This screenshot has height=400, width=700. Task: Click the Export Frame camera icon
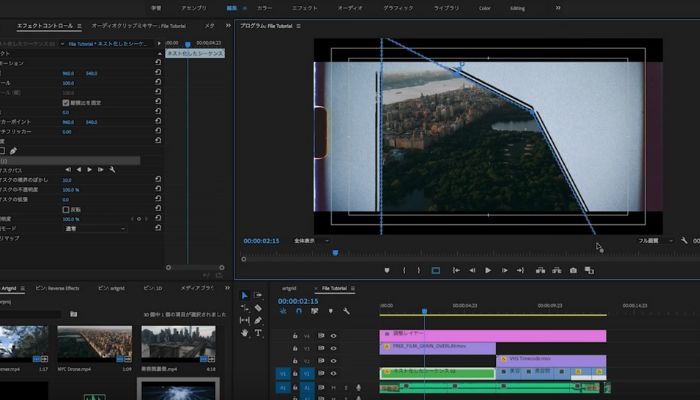573,270
